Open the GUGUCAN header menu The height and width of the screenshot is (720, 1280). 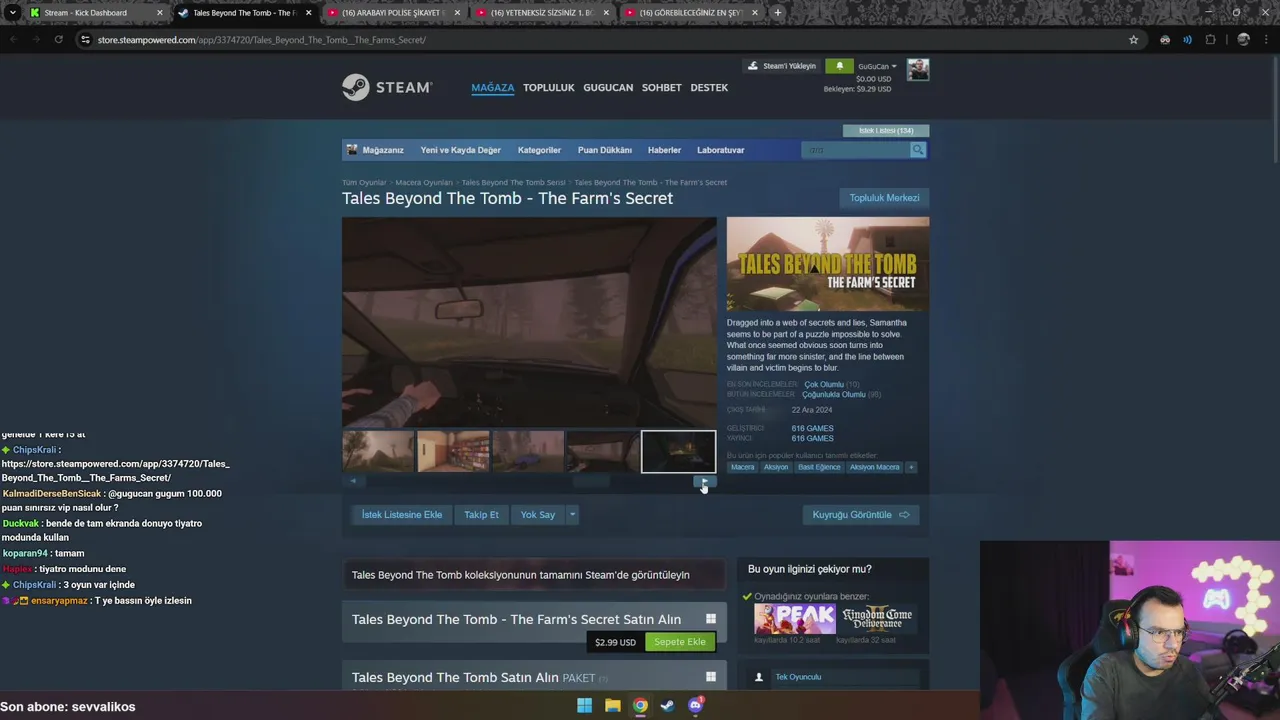[x=608, y=88]
